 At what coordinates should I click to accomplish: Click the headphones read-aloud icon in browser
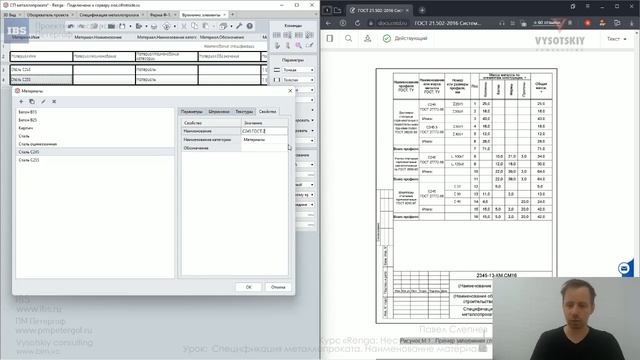coord(502,23)
